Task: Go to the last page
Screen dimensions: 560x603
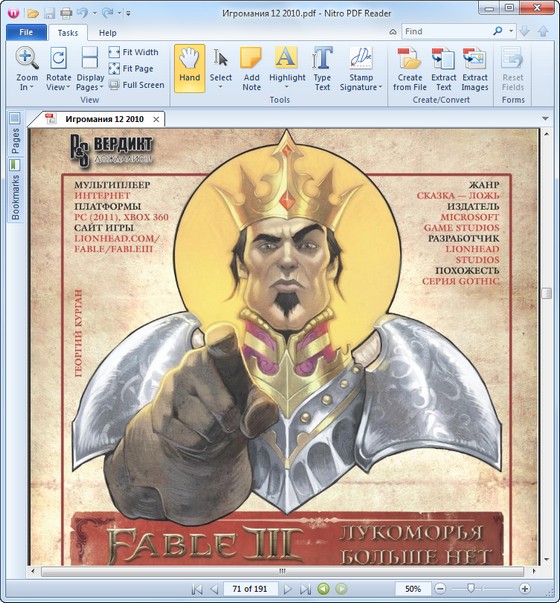Action: point(305,589)
